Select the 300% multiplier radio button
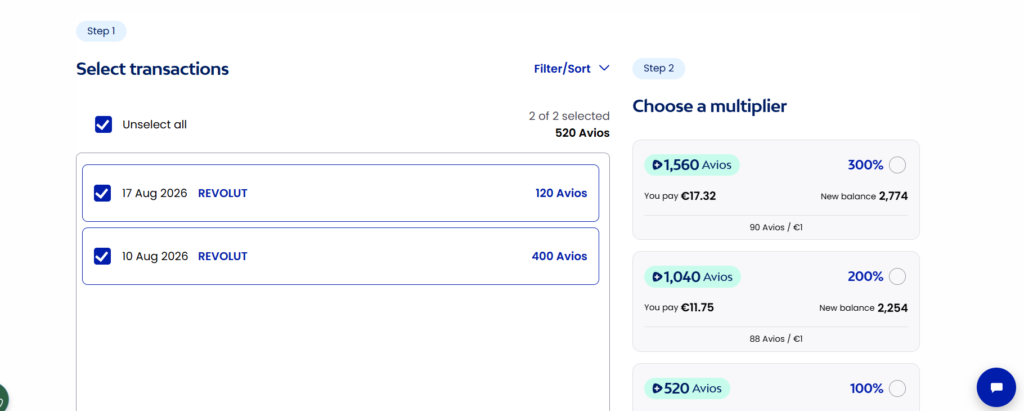1024x411 pixels. coord(897,165)
